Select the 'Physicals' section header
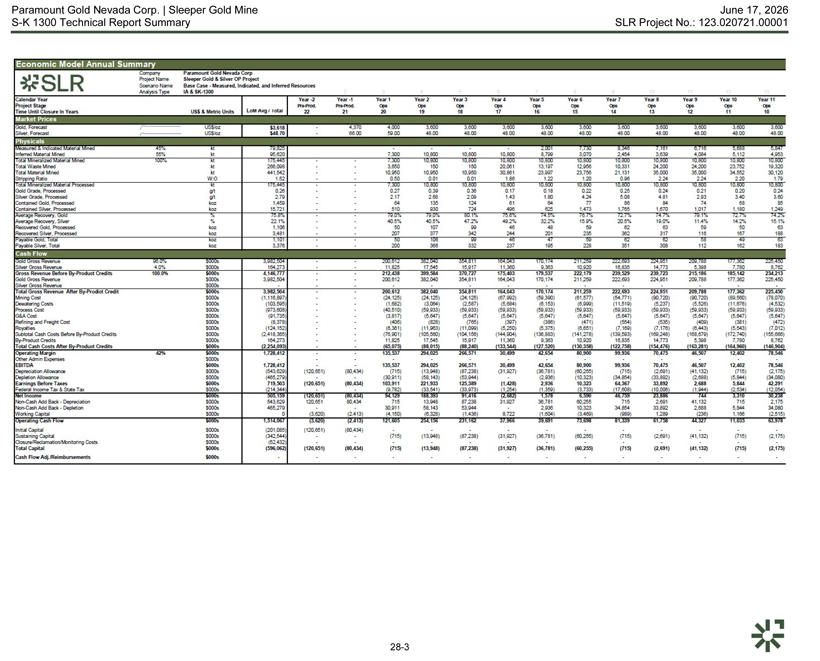 click(400, 141)
